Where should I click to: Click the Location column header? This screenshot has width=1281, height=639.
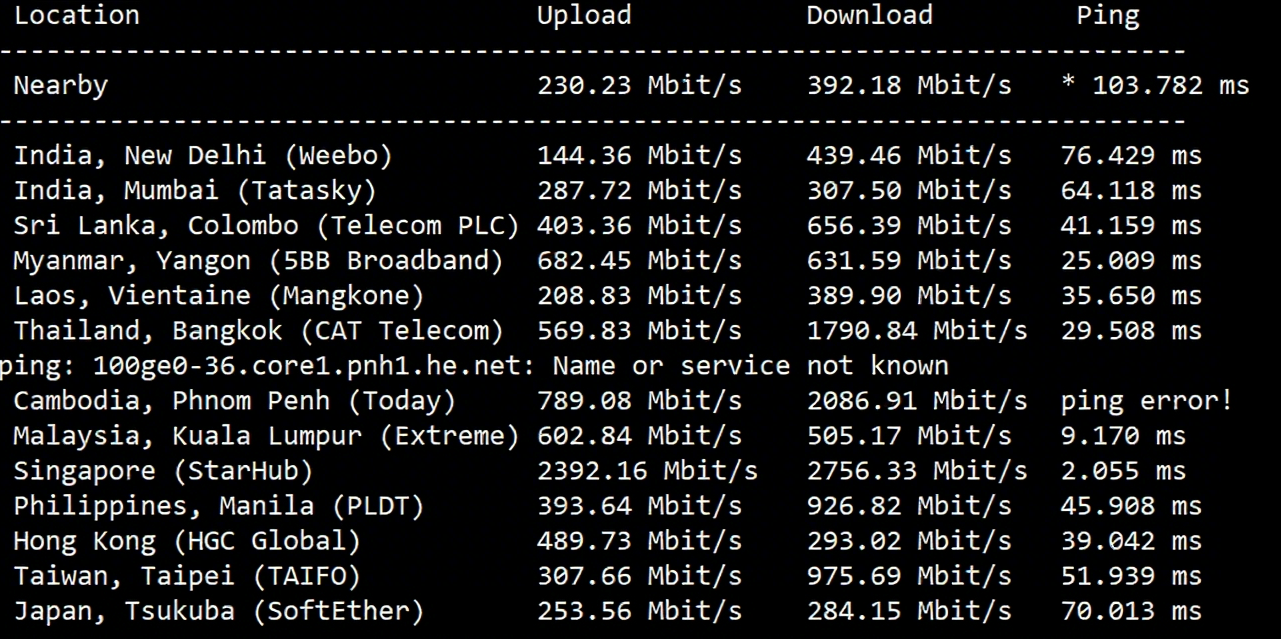76,15
